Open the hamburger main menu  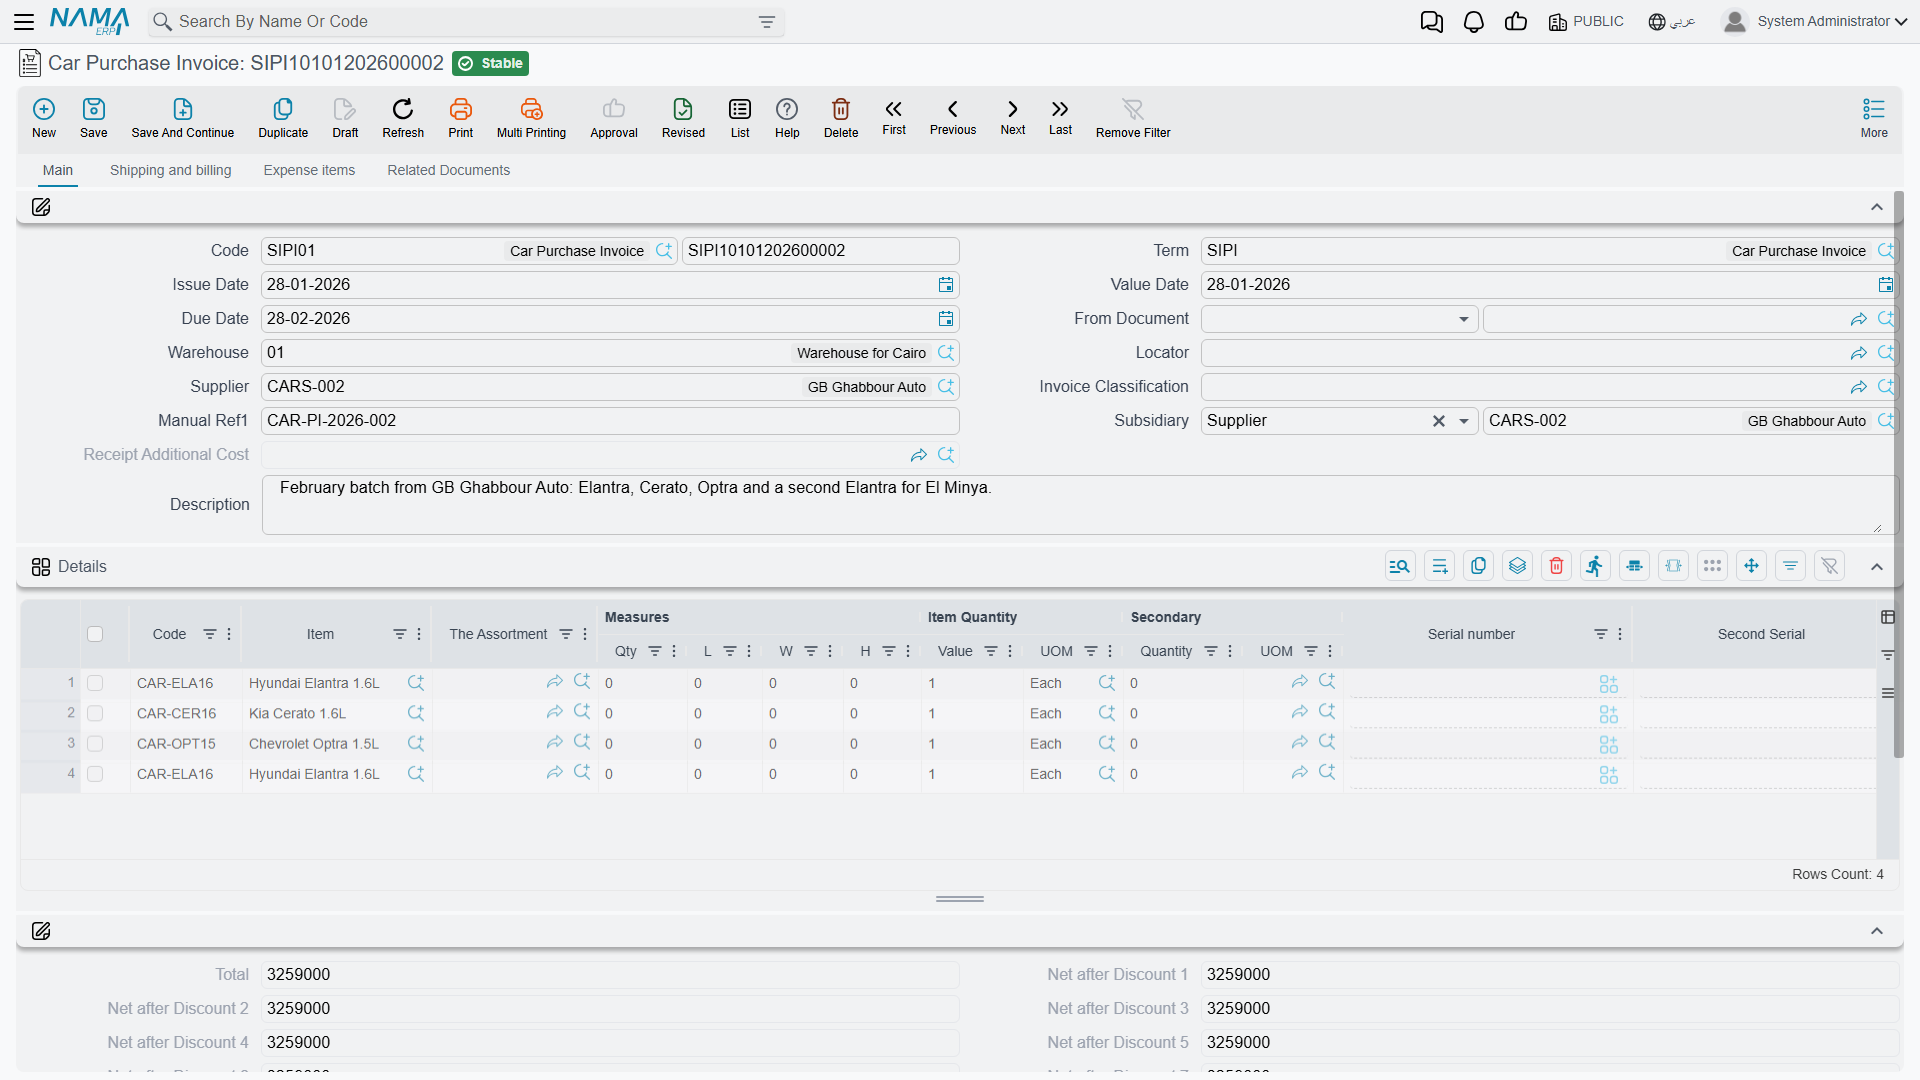click(24, 21)
